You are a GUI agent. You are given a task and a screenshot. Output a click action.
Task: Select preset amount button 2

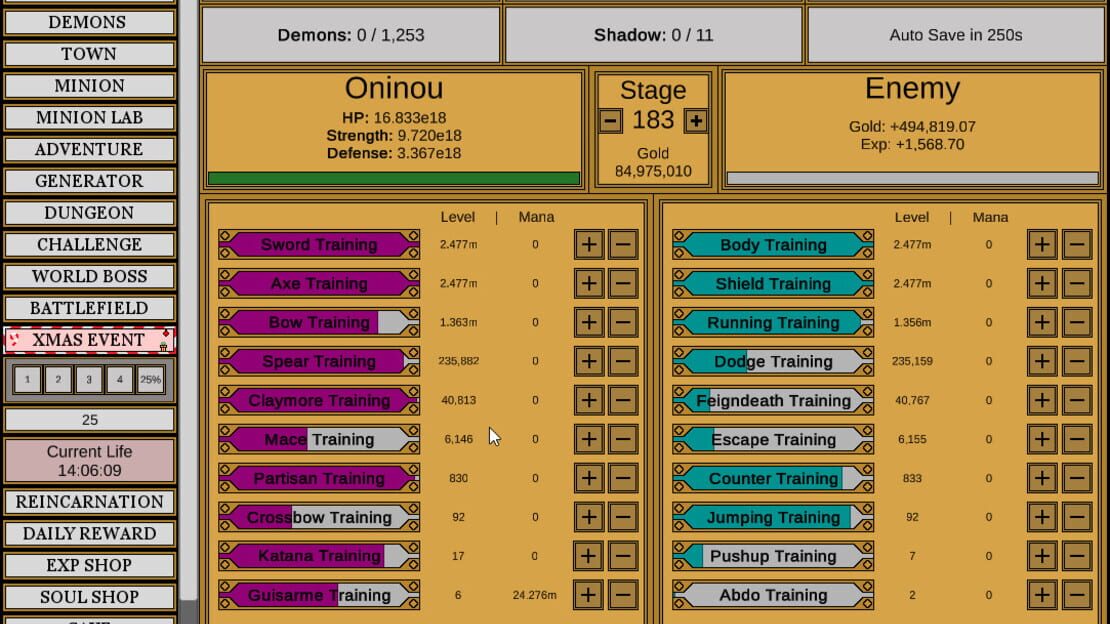tap(58, 380)
